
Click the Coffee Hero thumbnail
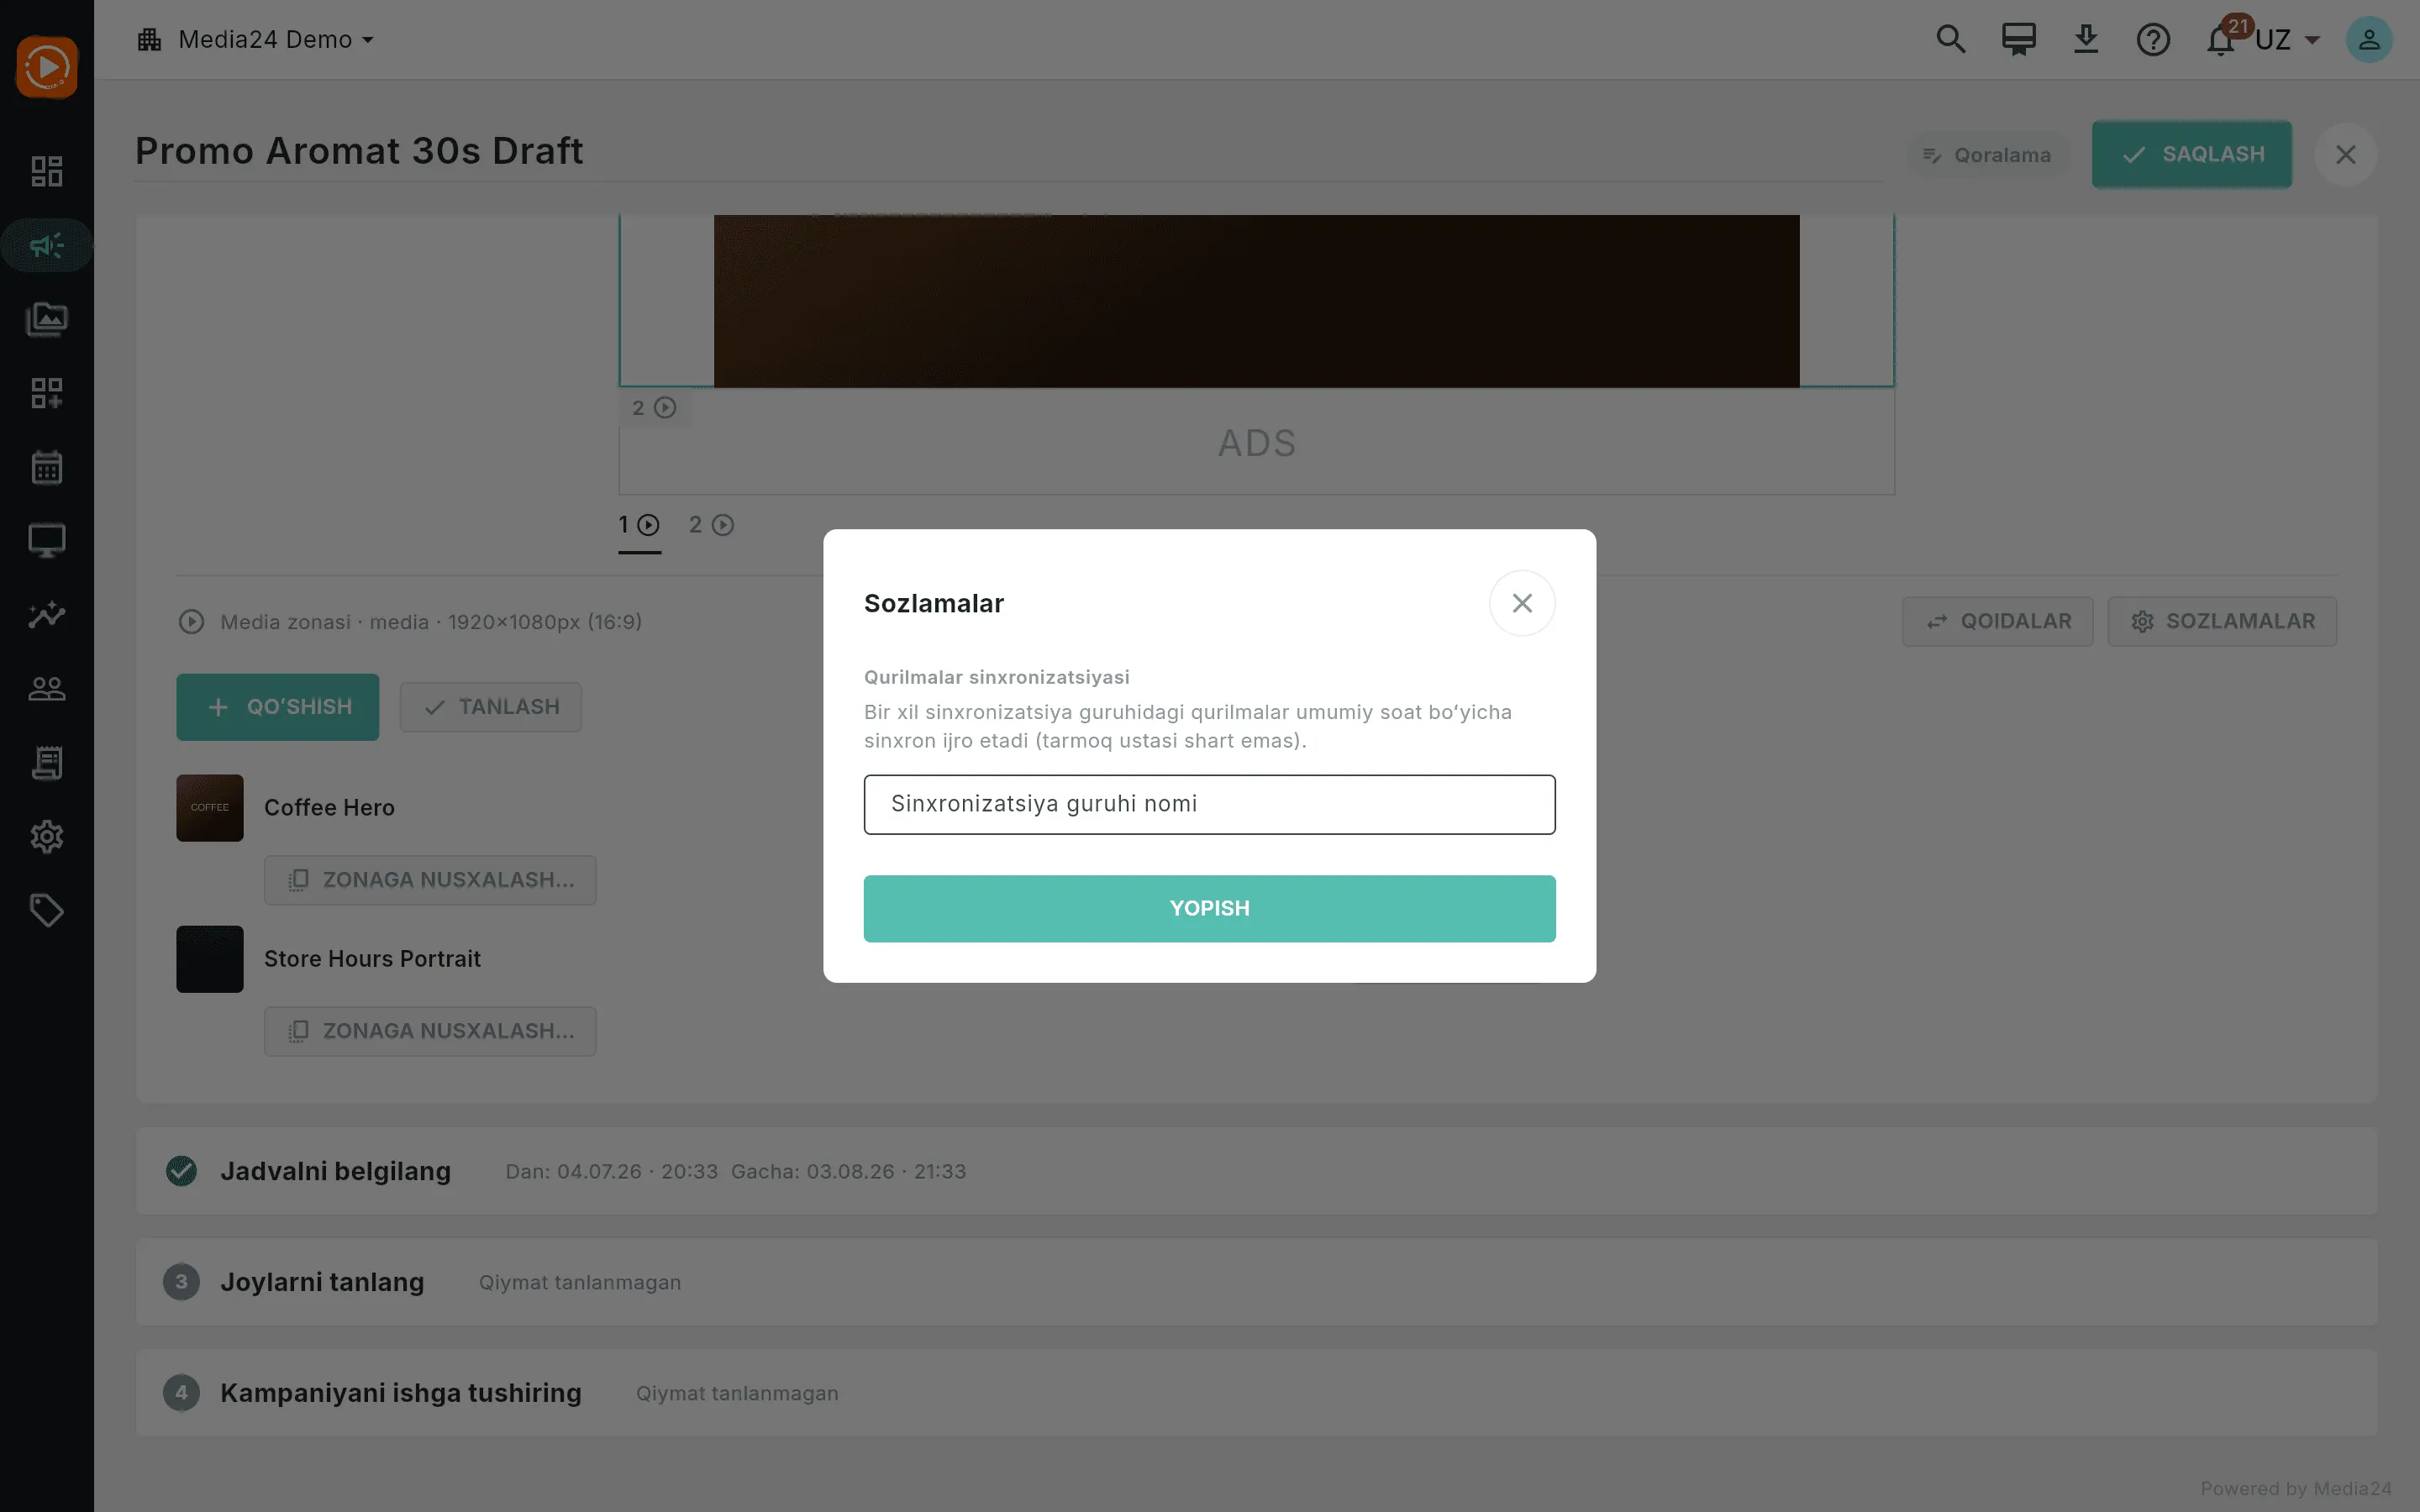(209, 807)
